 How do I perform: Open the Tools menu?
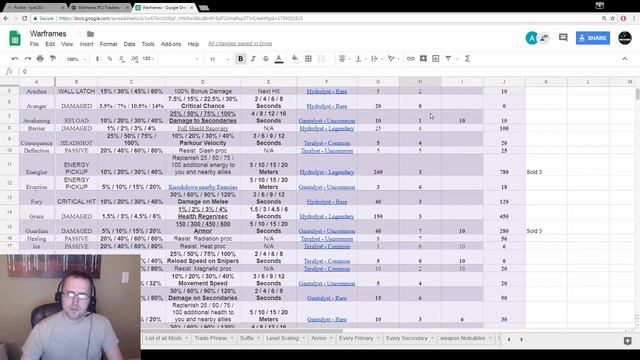coord(148,44)
